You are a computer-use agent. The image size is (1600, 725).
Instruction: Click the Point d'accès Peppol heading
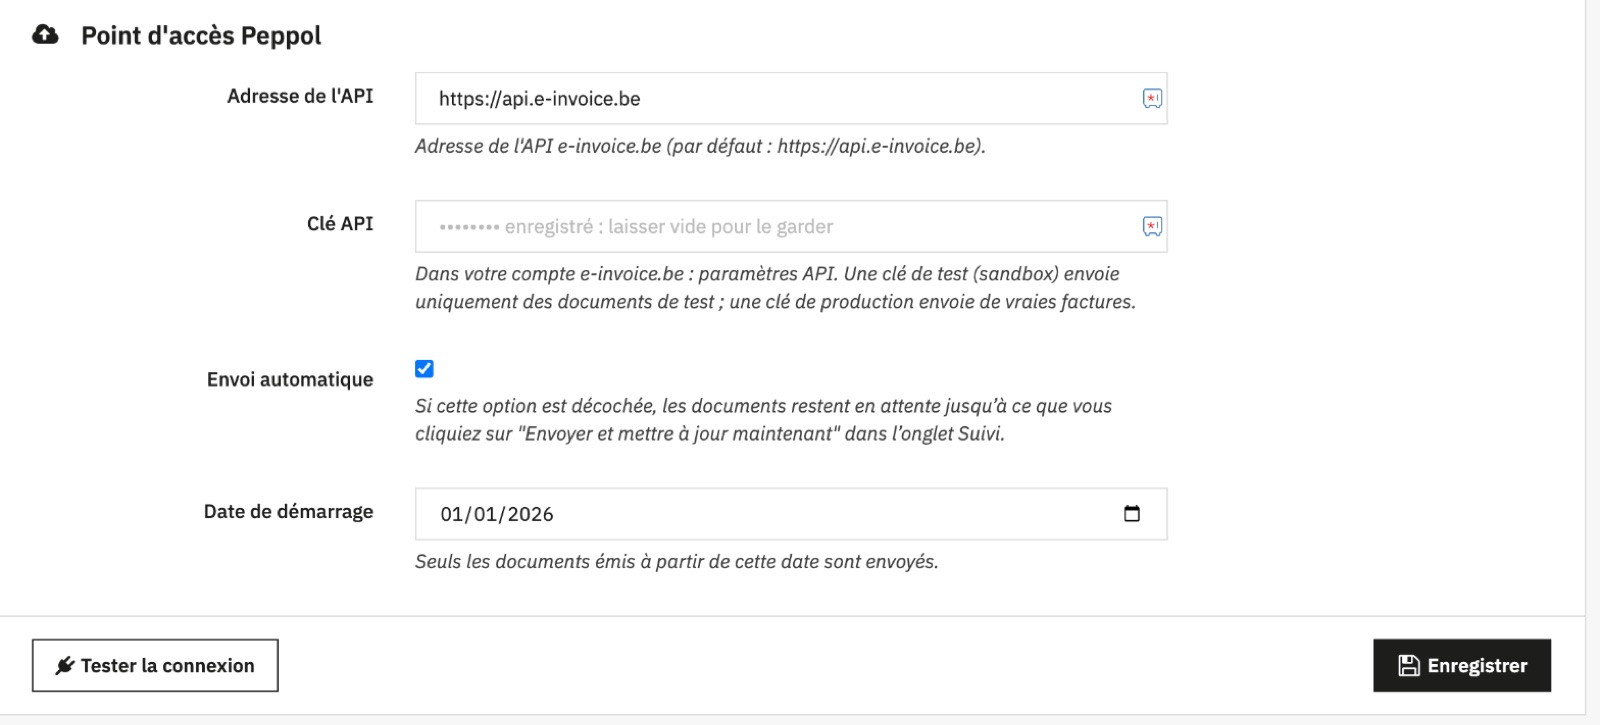click(x=201, y=36)
